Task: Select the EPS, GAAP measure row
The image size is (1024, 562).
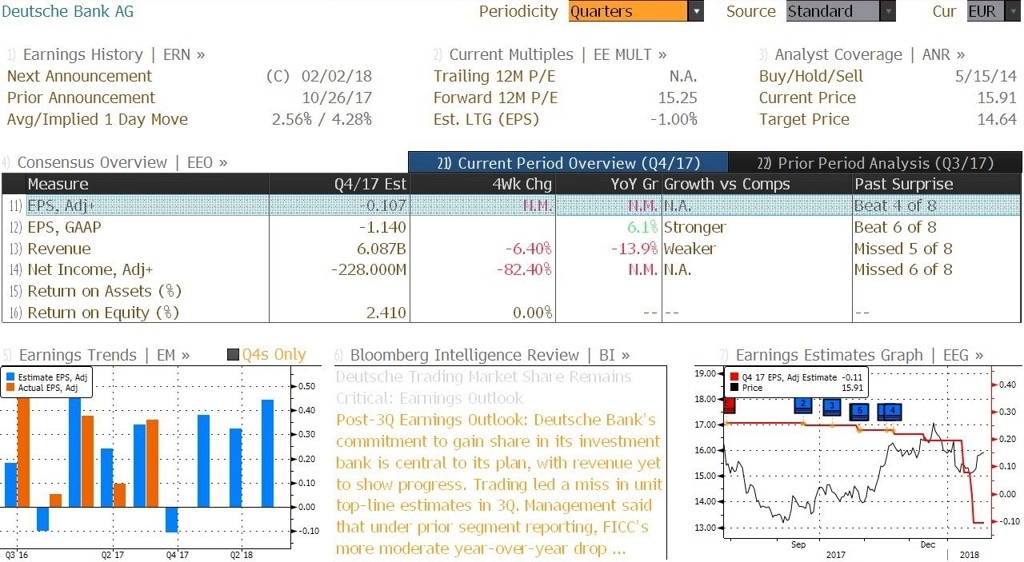Action: (511, 227)
